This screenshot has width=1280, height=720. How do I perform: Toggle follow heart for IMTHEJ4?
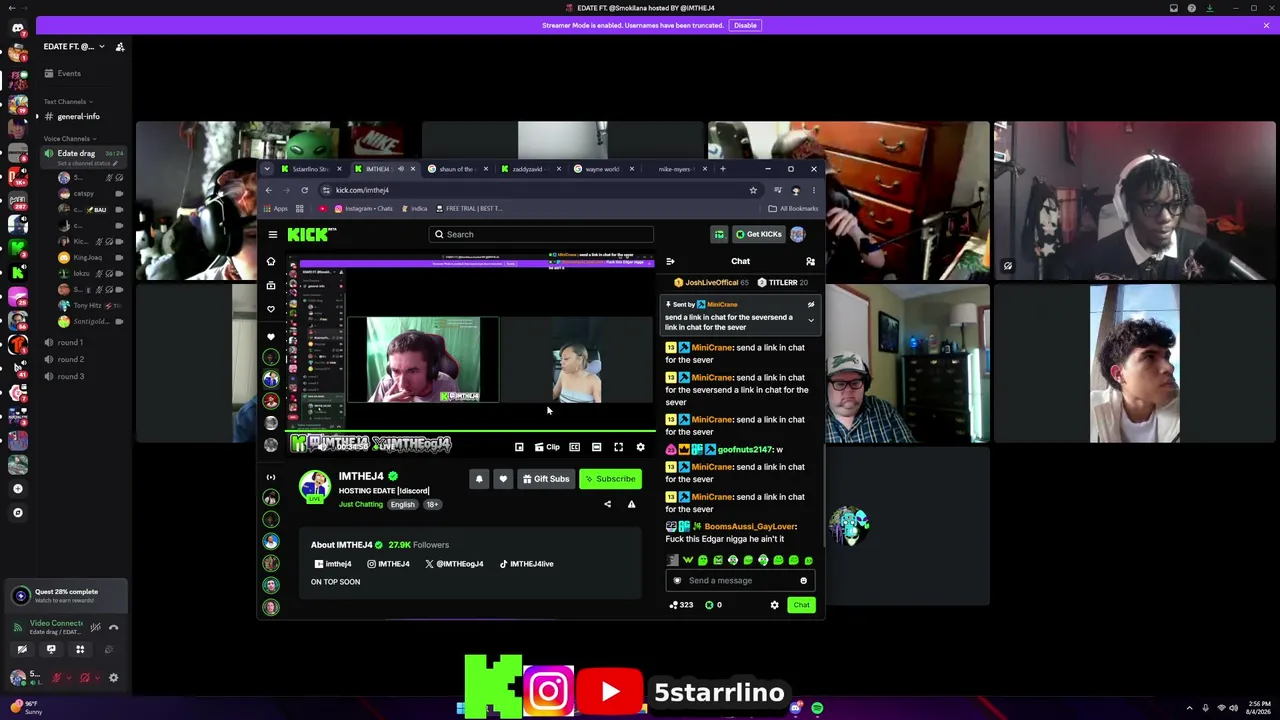coord(503,479)
